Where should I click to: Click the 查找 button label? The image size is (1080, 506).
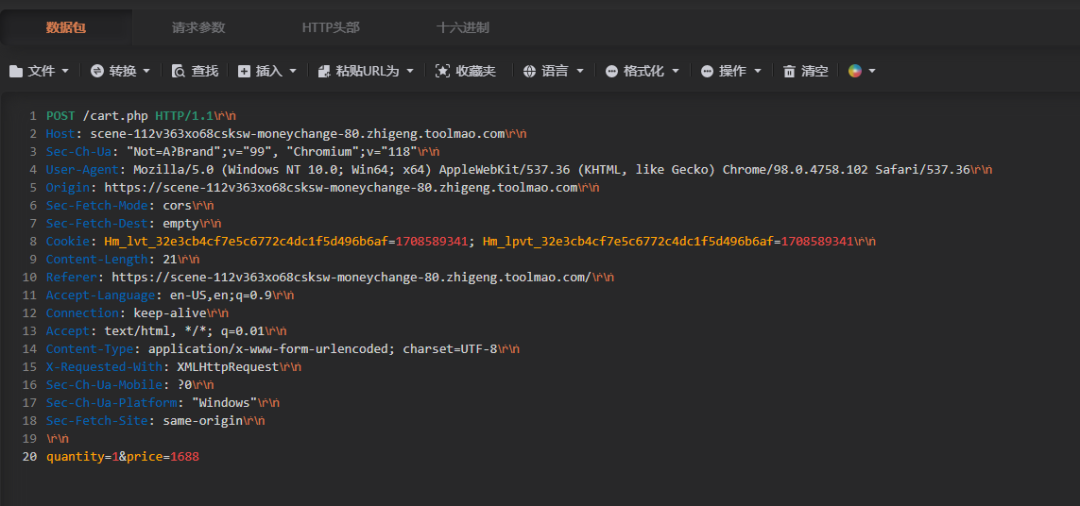205,71
